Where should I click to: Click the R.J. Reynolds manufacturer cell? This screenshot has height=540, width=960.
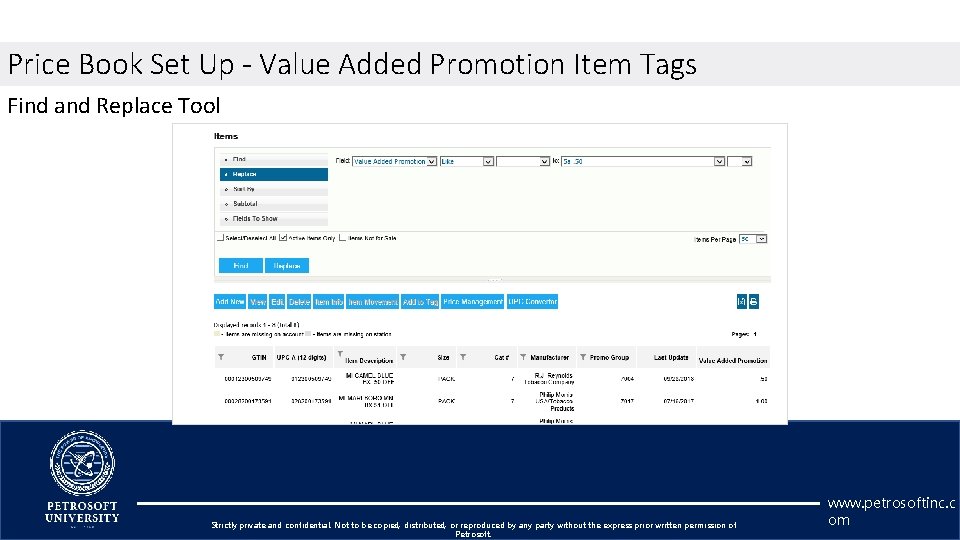pos(549,378)
